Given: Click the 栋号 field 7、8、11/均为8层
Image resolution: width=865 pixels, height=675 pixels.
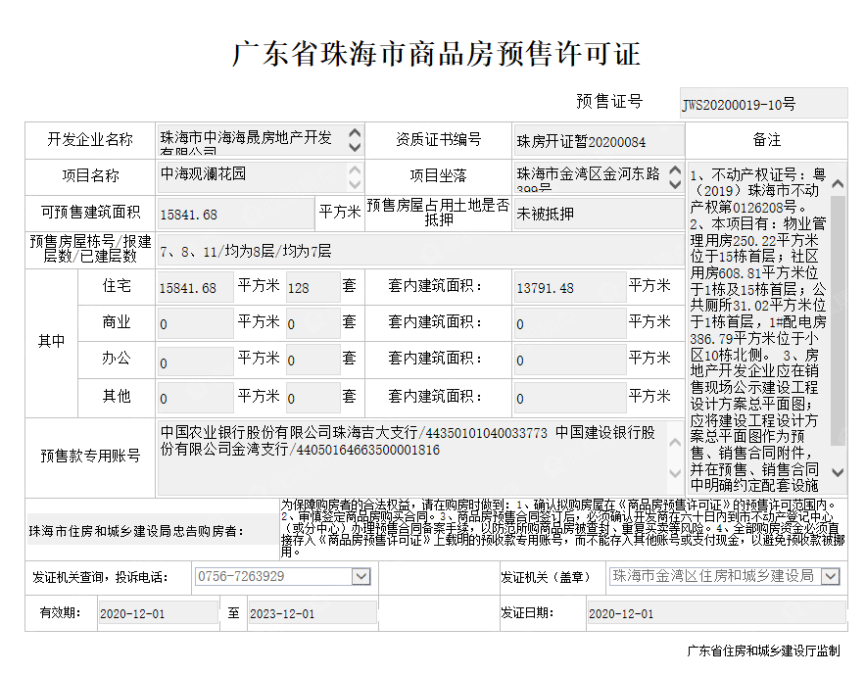Looking at the screenshot, I should 420,251.
